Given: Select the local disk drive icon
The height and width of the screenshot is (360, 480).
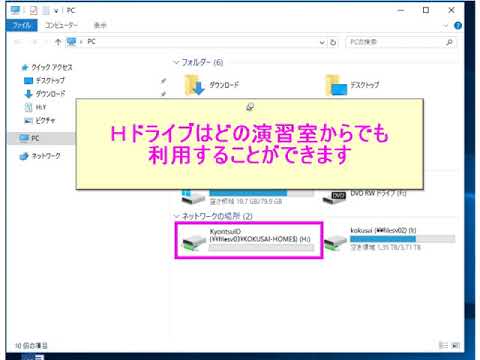Looking at the screenshot, I should point(193,197).
